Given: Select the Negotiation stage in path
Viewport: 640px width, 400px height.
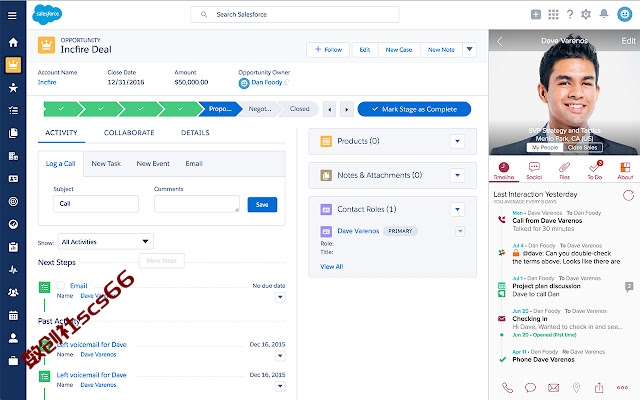Looking at the screenshot, I should [x=260, y=109].
